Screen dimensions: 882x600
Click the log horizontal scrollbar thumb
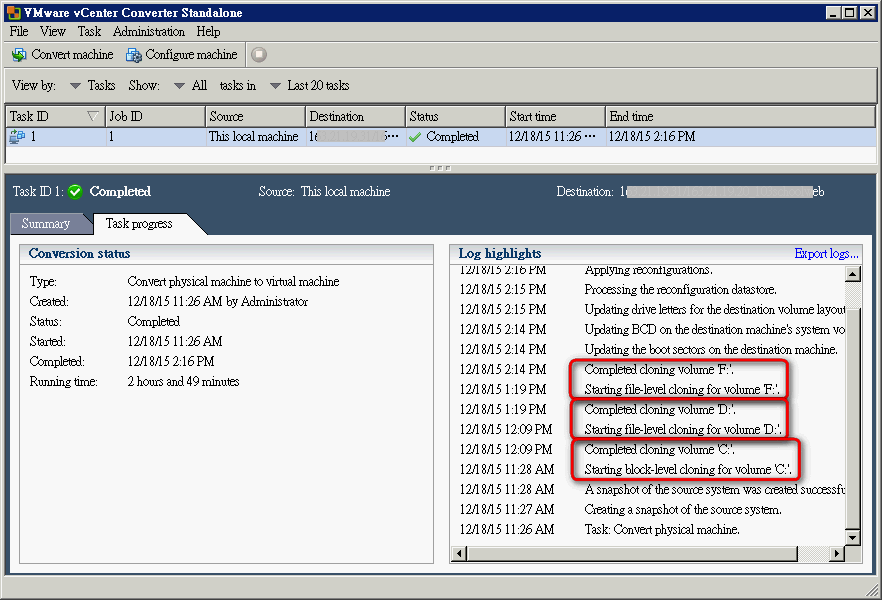(x=632, y=554)
